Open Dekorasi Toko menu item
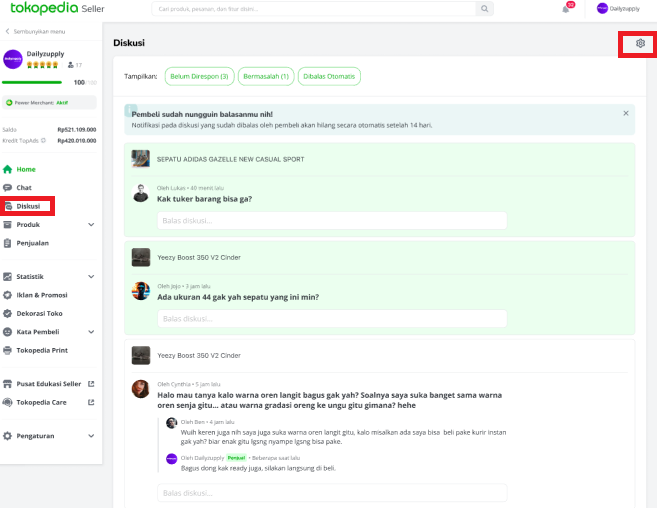This screenshot has width=657, height=508. [39, 314]
